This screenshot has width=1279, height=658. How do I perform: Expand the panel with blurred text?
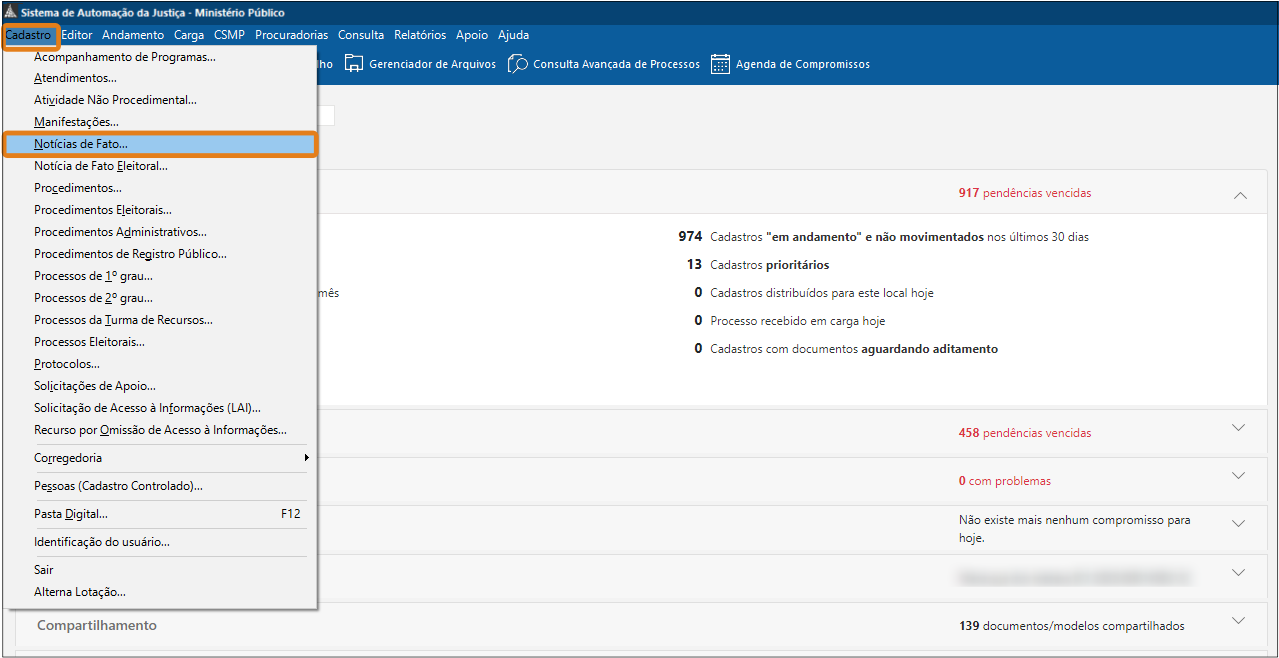pos(1239,573)
